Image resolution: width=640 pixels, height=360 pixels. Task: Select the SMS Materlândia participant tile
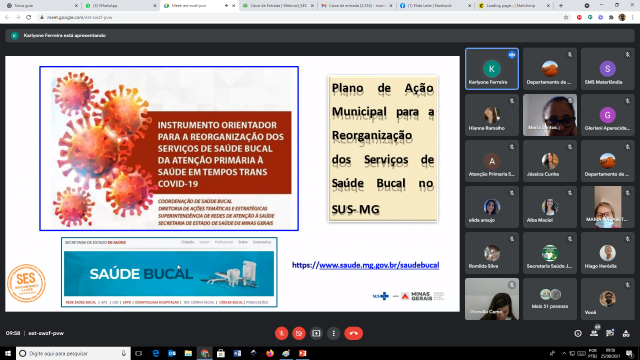coord(607,69)
